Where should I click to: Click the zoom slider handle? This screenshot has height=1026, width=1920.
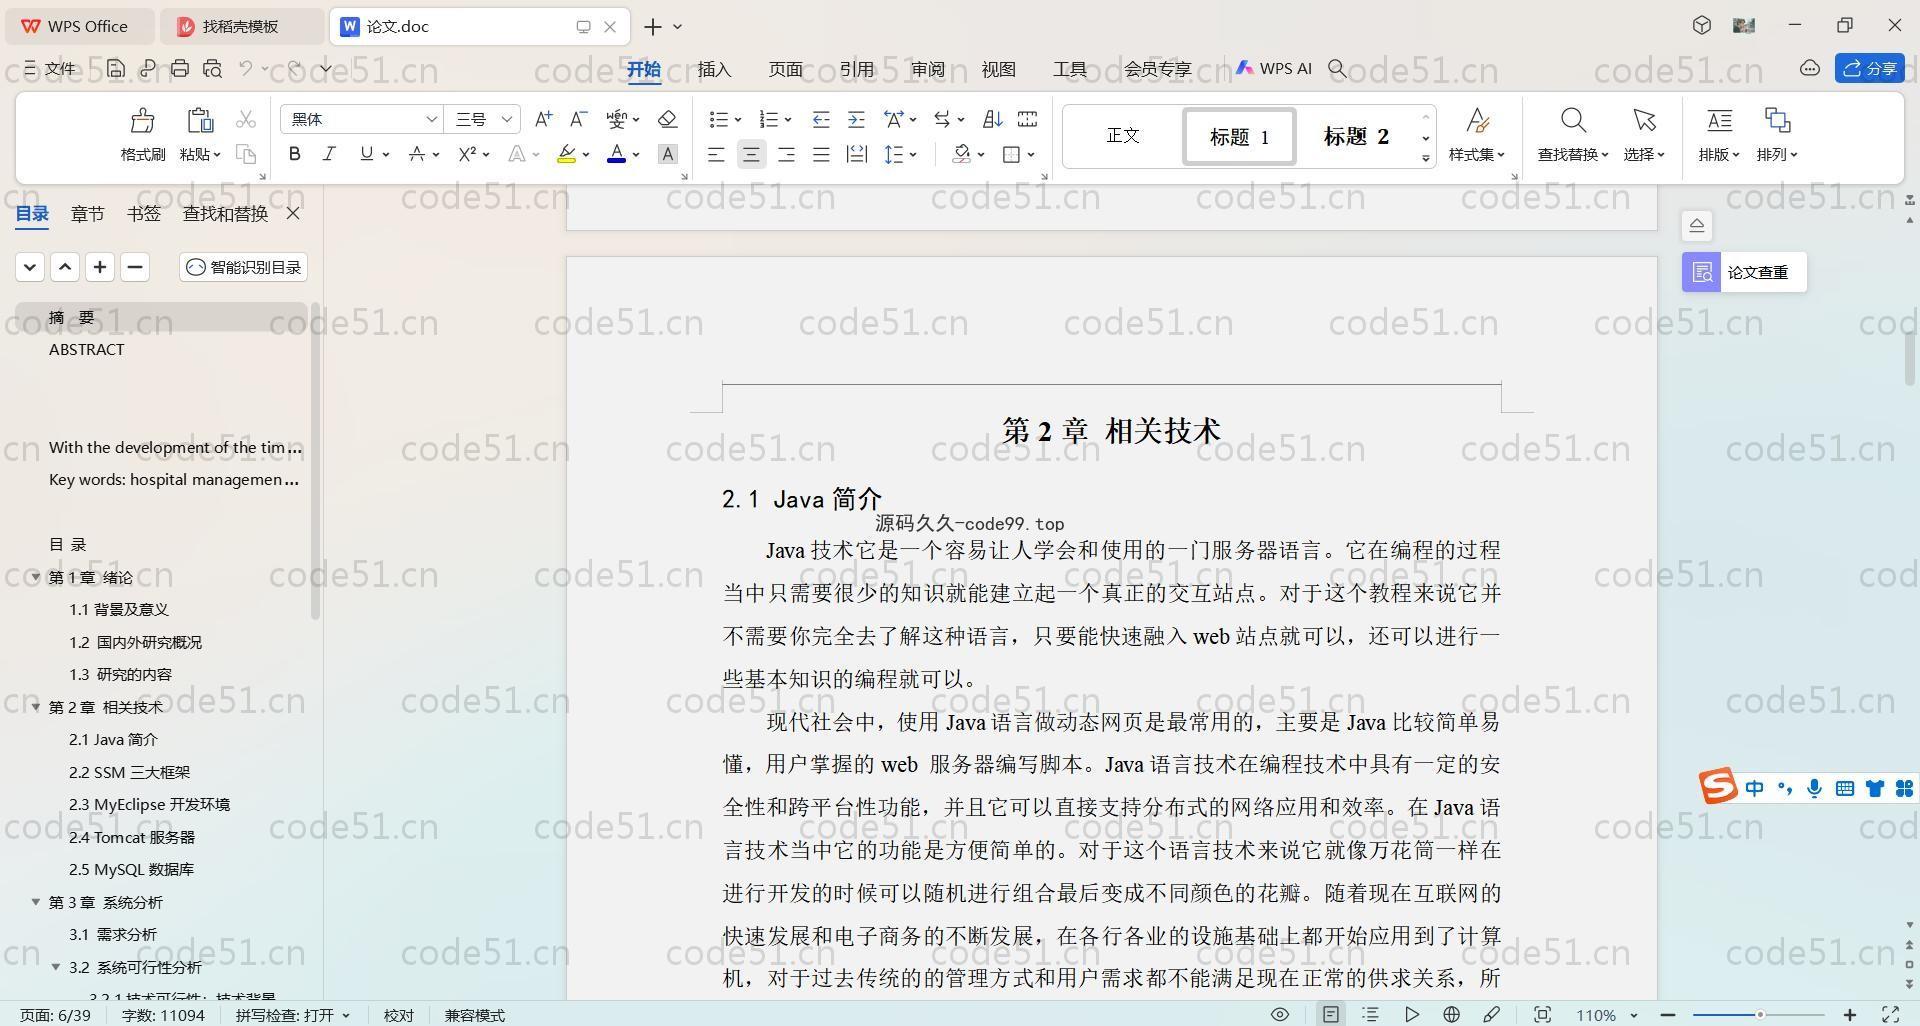(1759, 1015)
